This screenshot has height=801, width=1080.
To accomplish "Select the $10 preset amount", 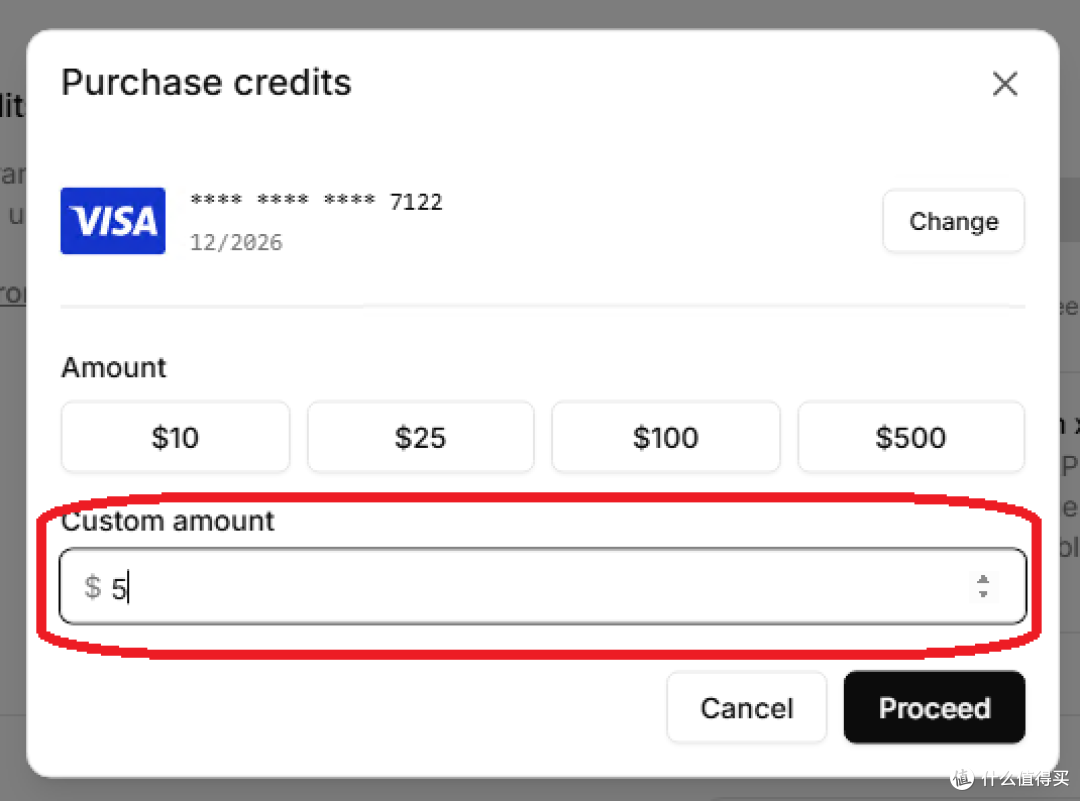I will [x=175, y=437].
